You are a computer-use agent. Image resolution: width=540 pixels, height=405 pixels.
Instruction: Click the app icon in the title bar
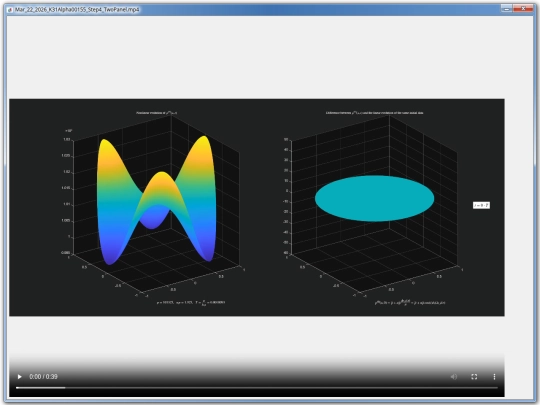pos(10,10)
